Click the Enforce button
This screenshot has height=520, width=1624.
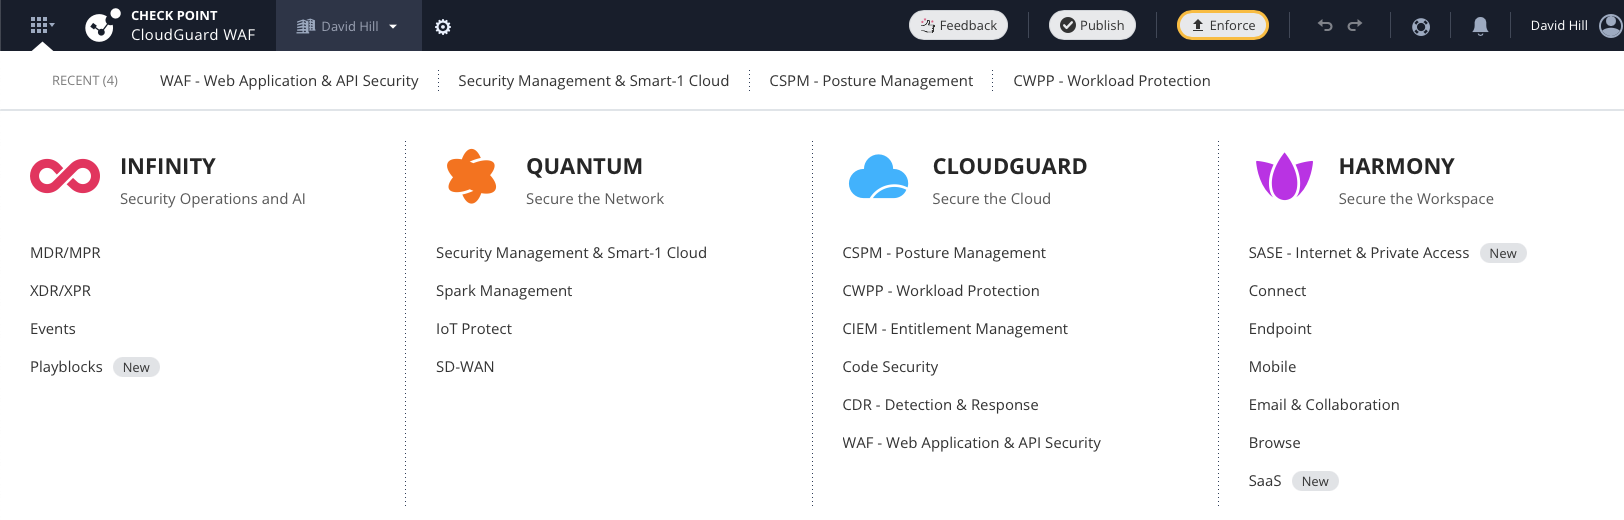tap(1223, 25)
